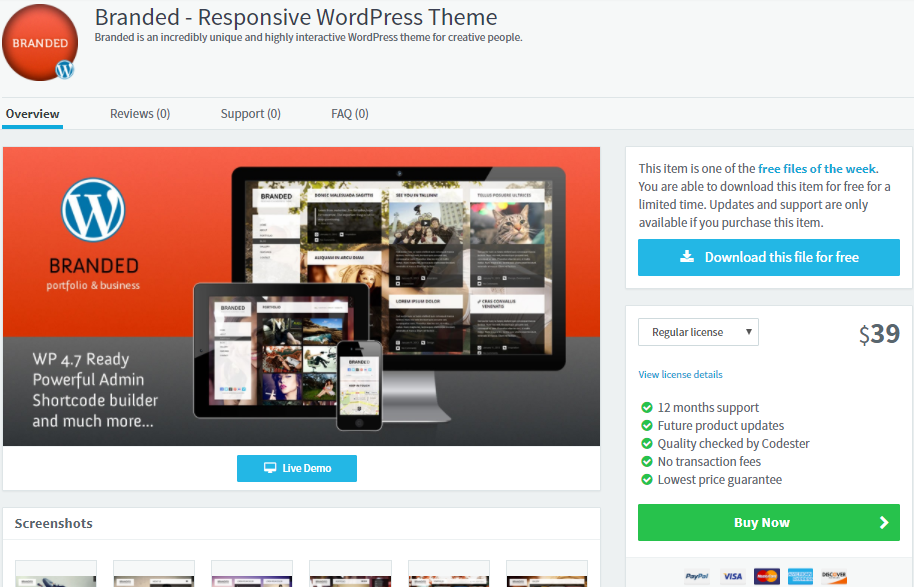Image resolution: width=914 pixels, height=587 pixels.
Task: Click the VISA card icon
Action: (733, 576)
